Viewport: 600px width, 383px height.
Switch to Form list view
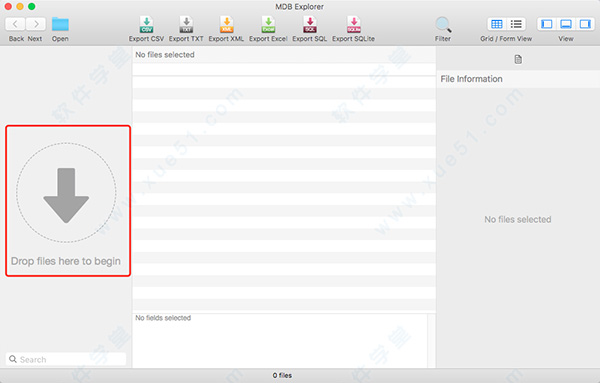[516, 24]
